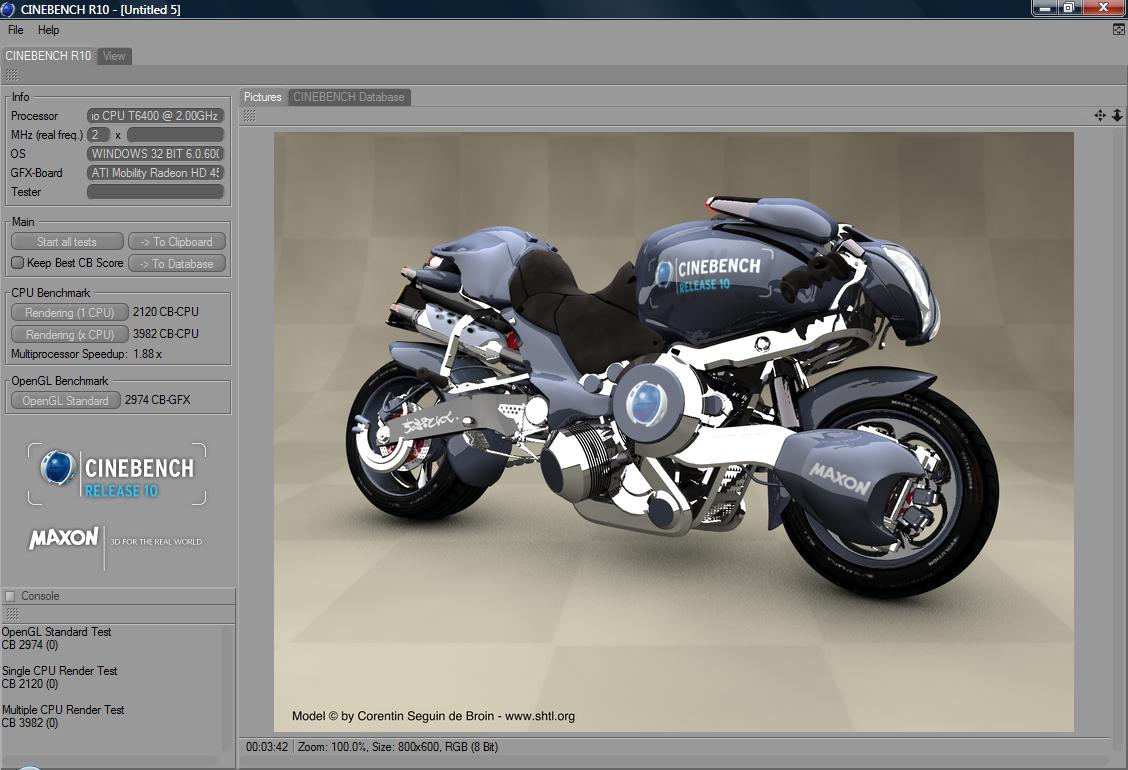Run the Rendering (1 CPU) benchmark
1128x770 pixels.
tap(70, 312)
